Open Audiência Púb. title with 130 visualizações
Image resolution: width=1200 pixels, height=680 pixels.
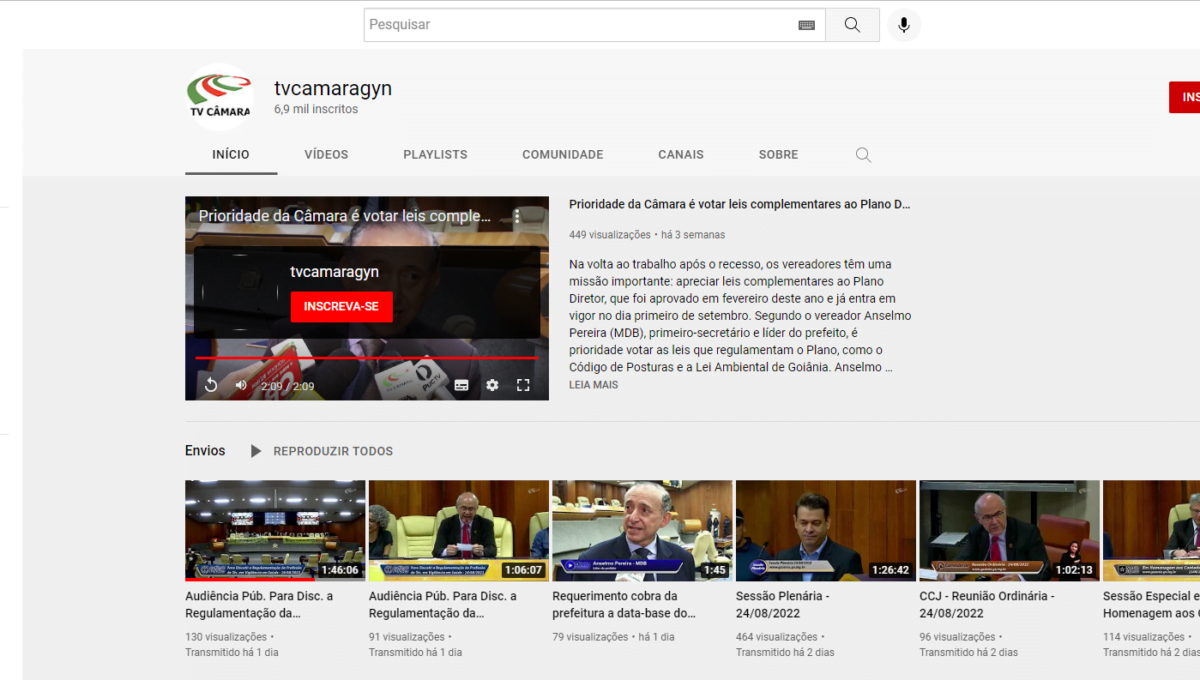tap(260, 605)
